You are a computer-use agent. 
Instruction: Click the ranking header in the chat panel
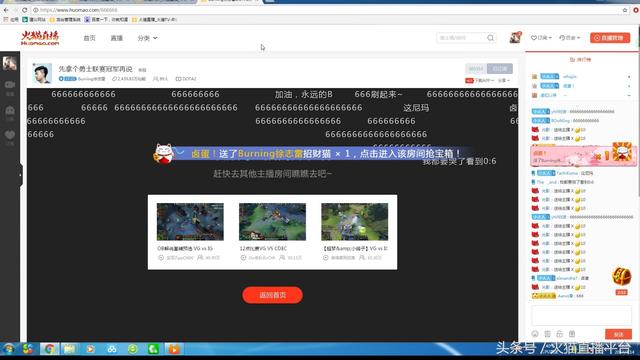point(580,60)
